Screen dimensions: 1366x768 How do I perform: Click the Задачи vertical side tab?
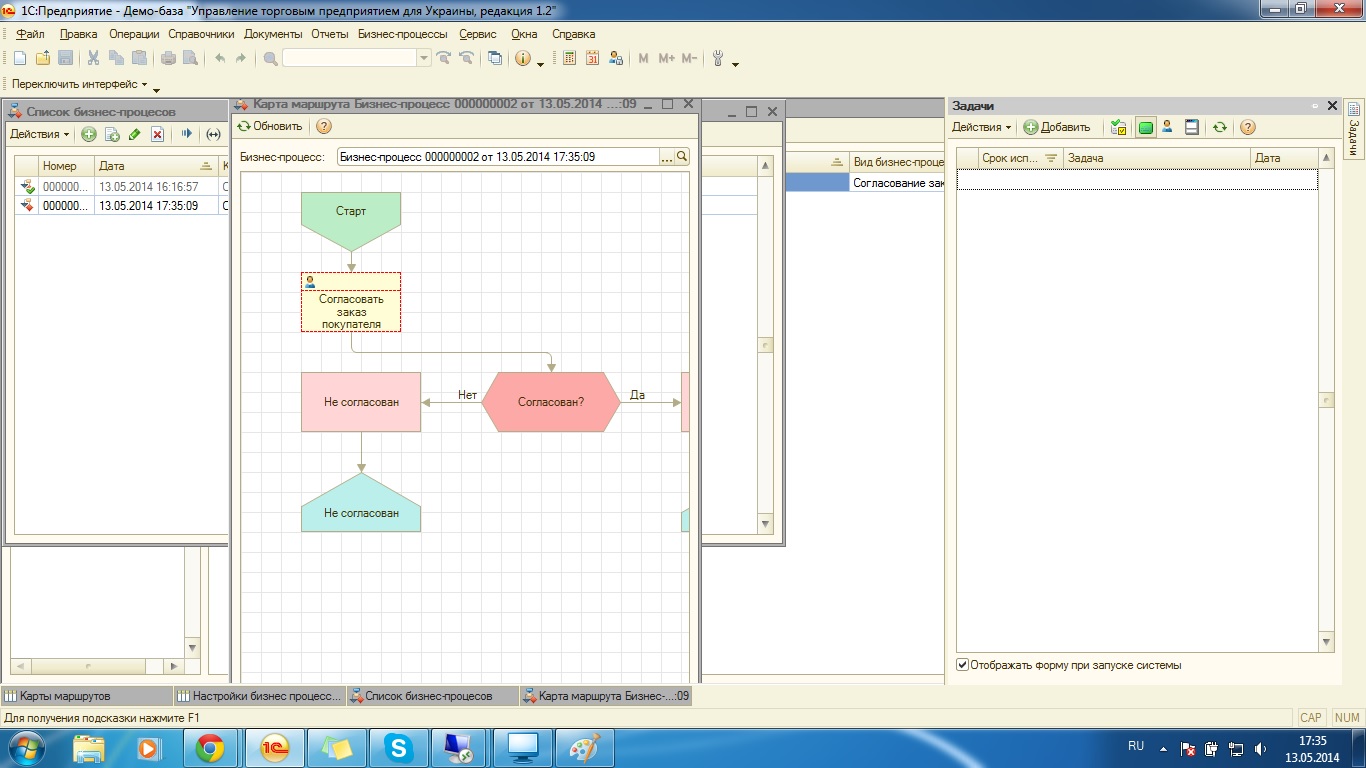1353,130
